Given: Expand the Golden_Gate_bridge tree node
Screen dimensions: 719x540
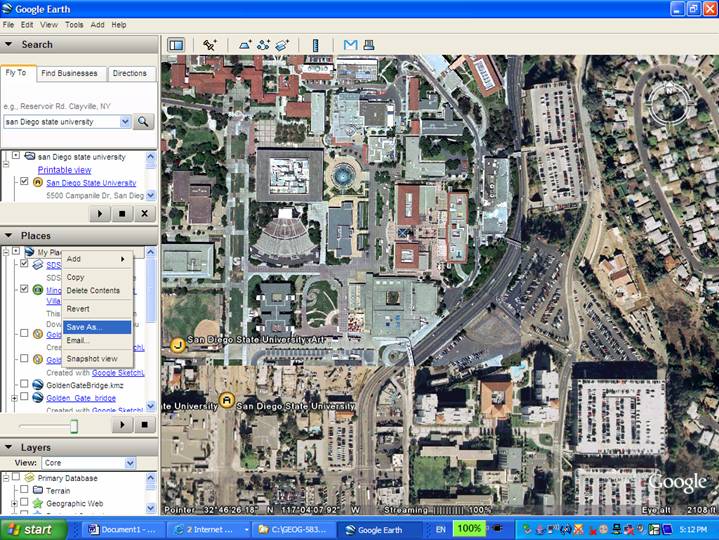Looking at the screenshot, I should (14, 398).
